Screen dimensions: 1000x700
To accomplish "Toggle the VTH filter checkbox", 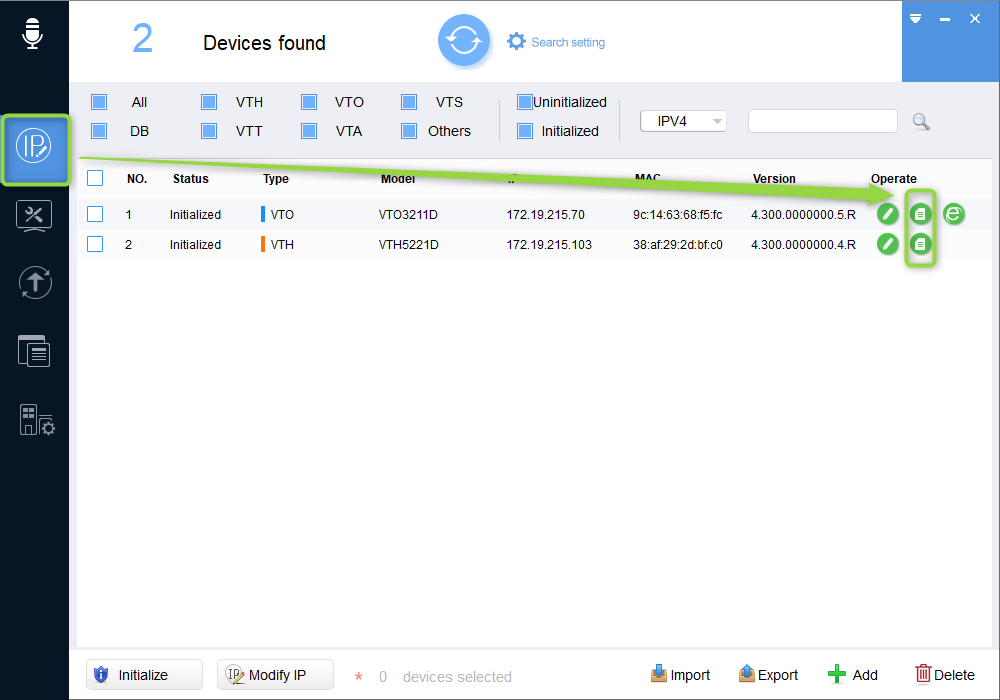I will 209,102.
